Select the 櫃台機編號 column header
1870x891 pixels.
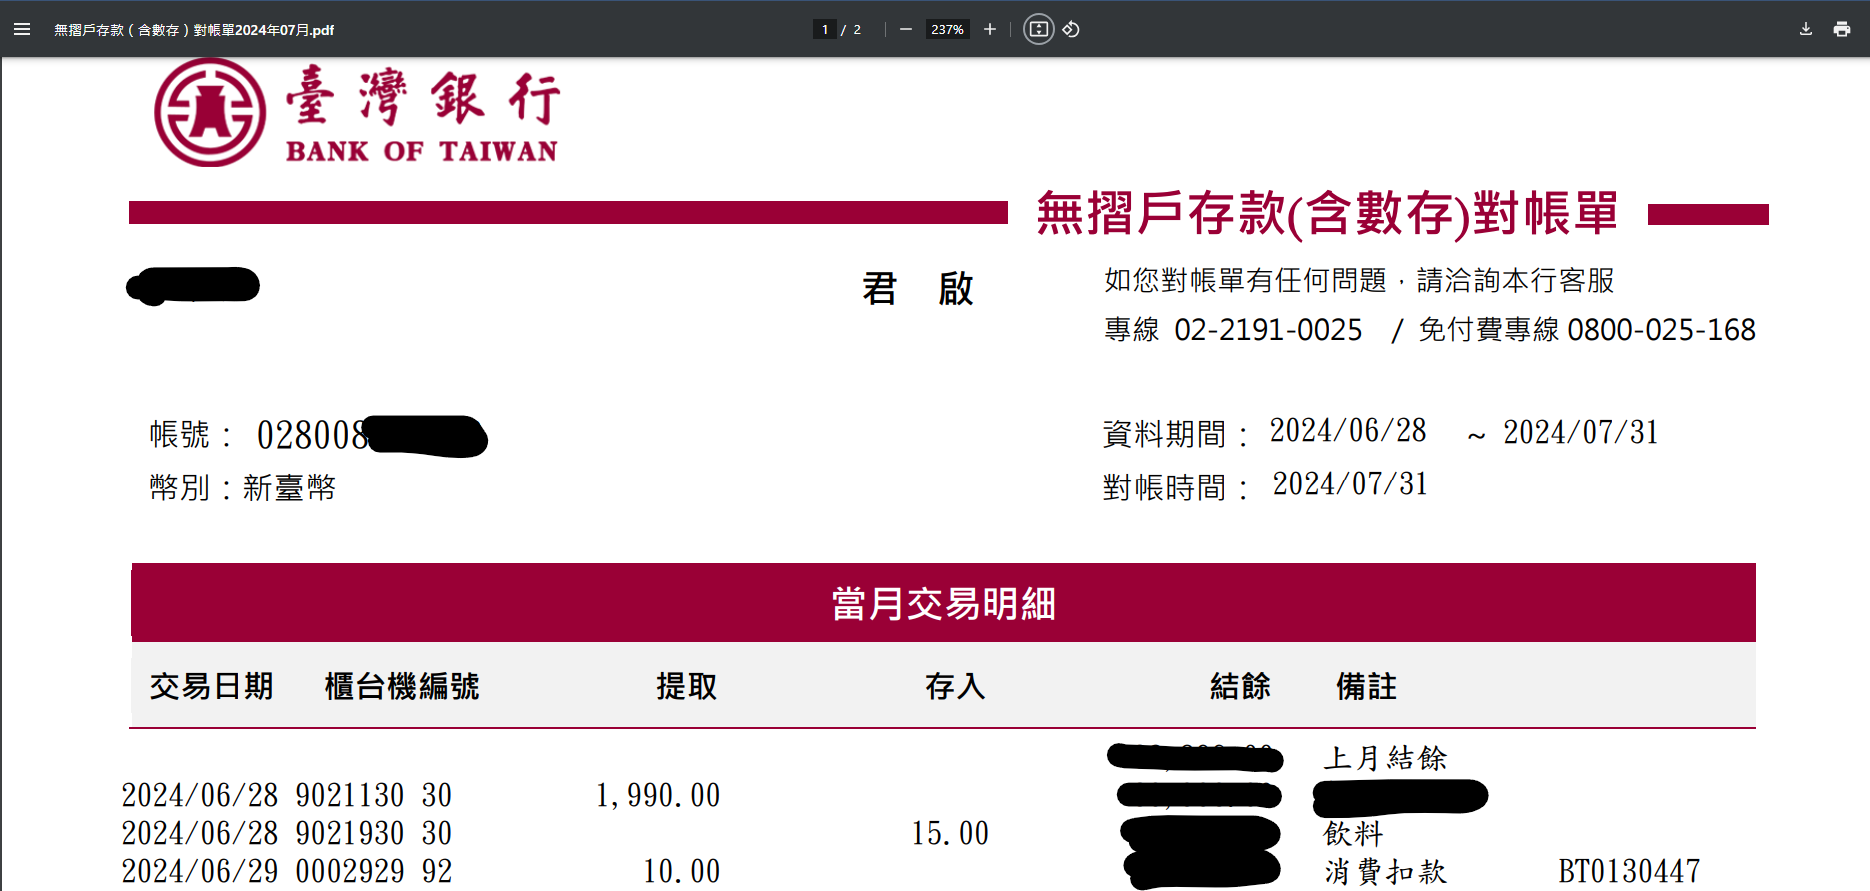[402, 686]
